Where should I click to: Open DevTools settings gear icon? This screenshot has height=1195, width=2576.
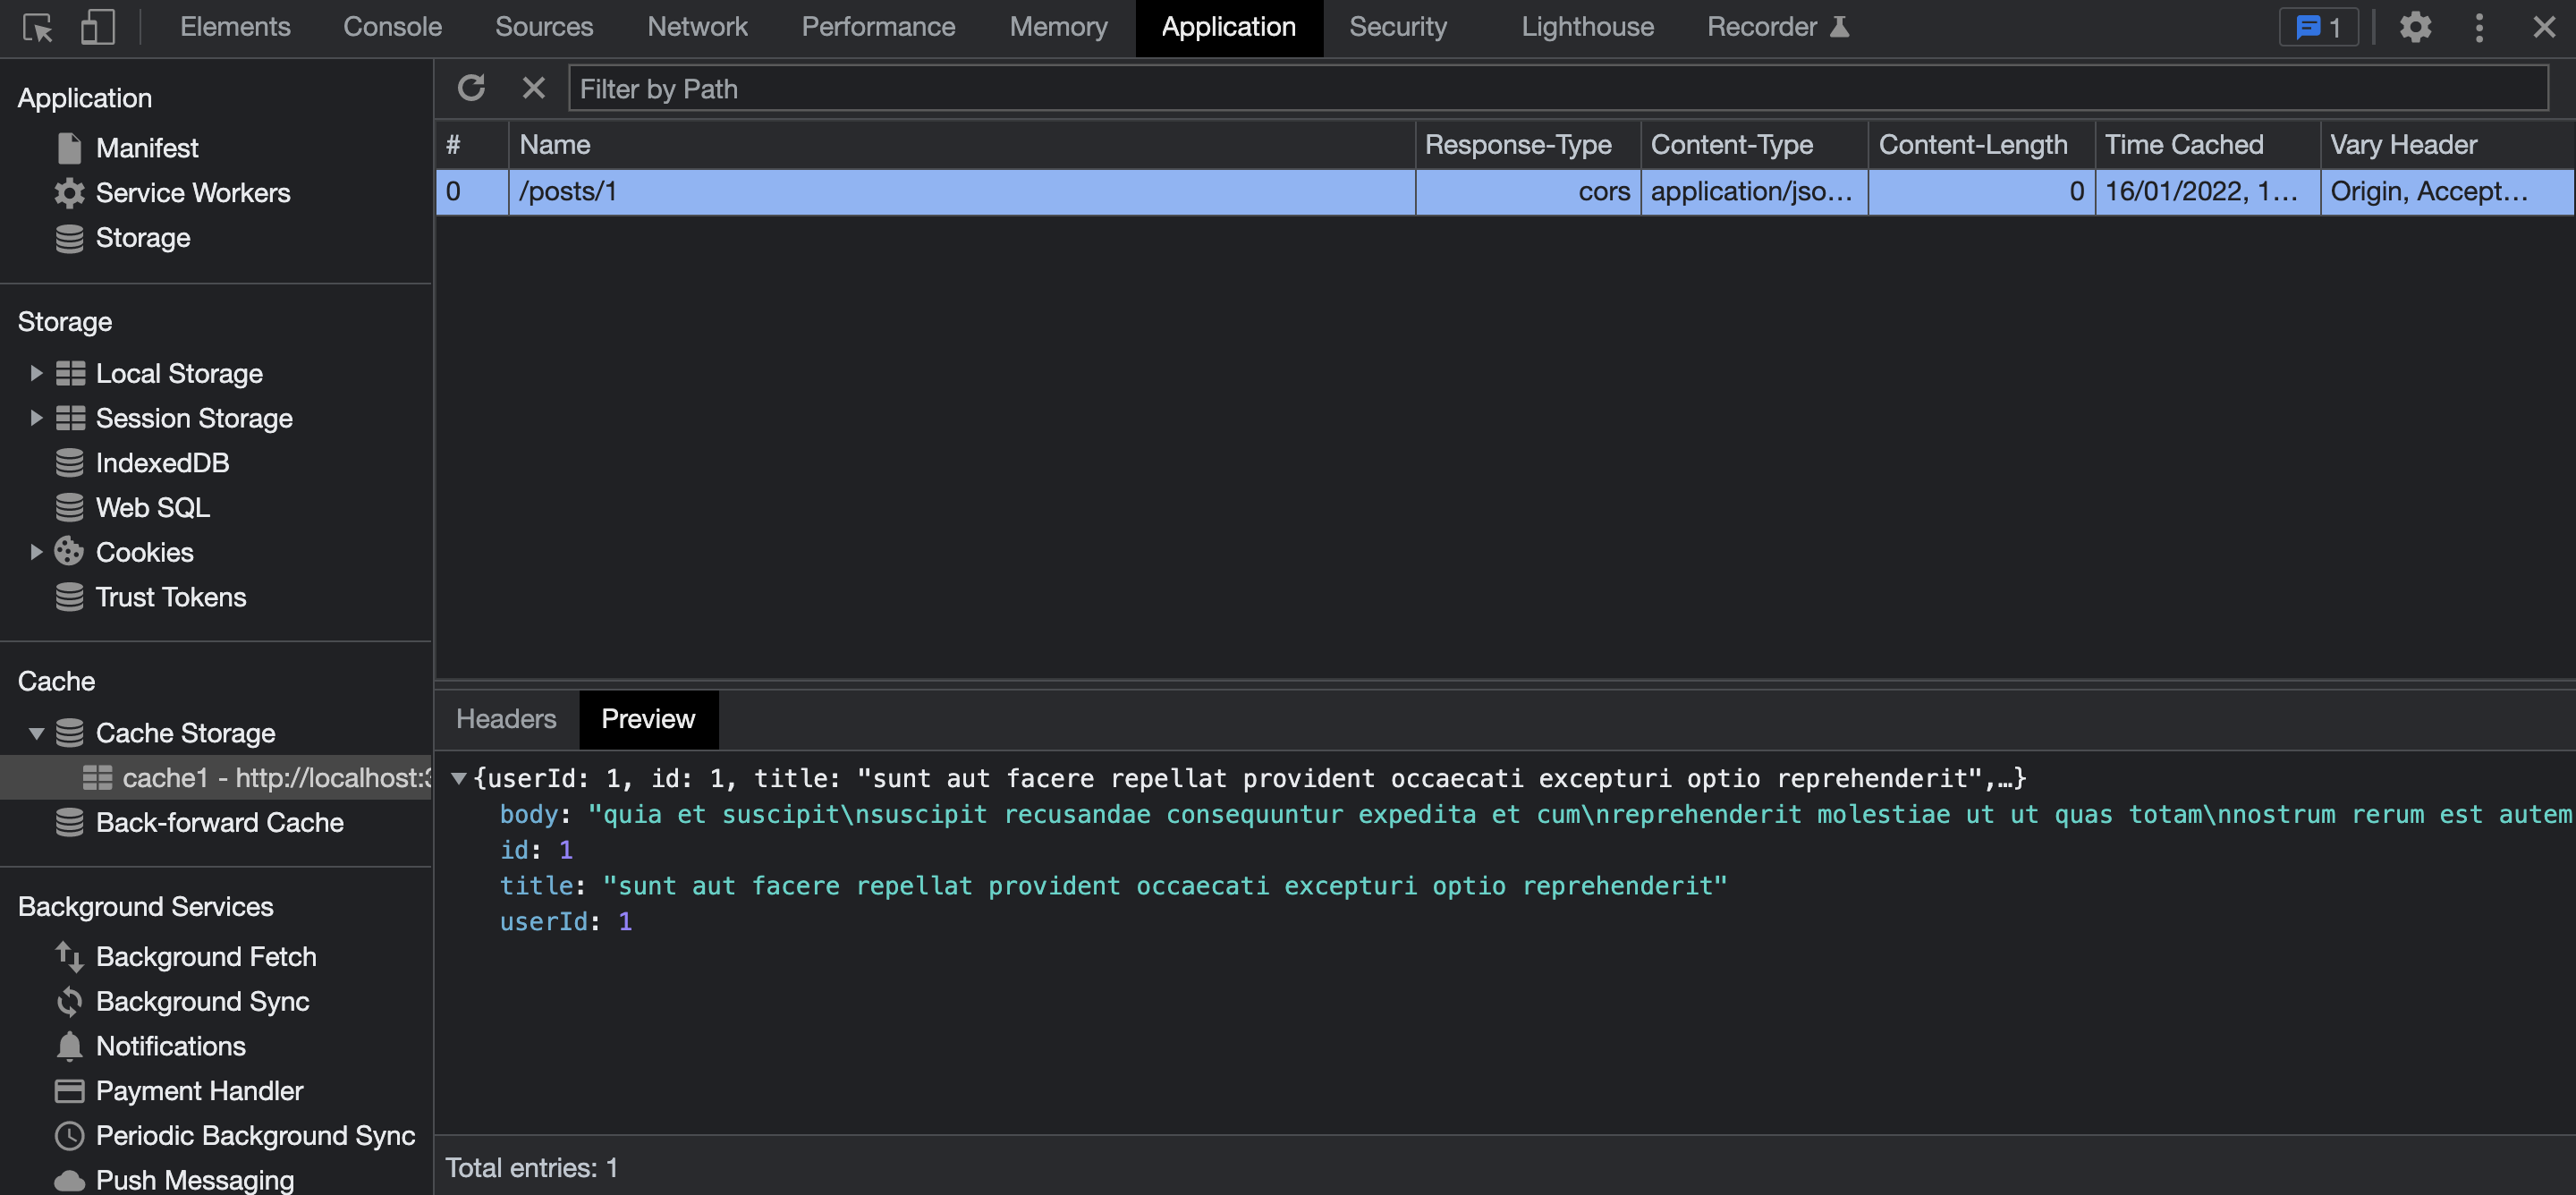click(2415, 27)
